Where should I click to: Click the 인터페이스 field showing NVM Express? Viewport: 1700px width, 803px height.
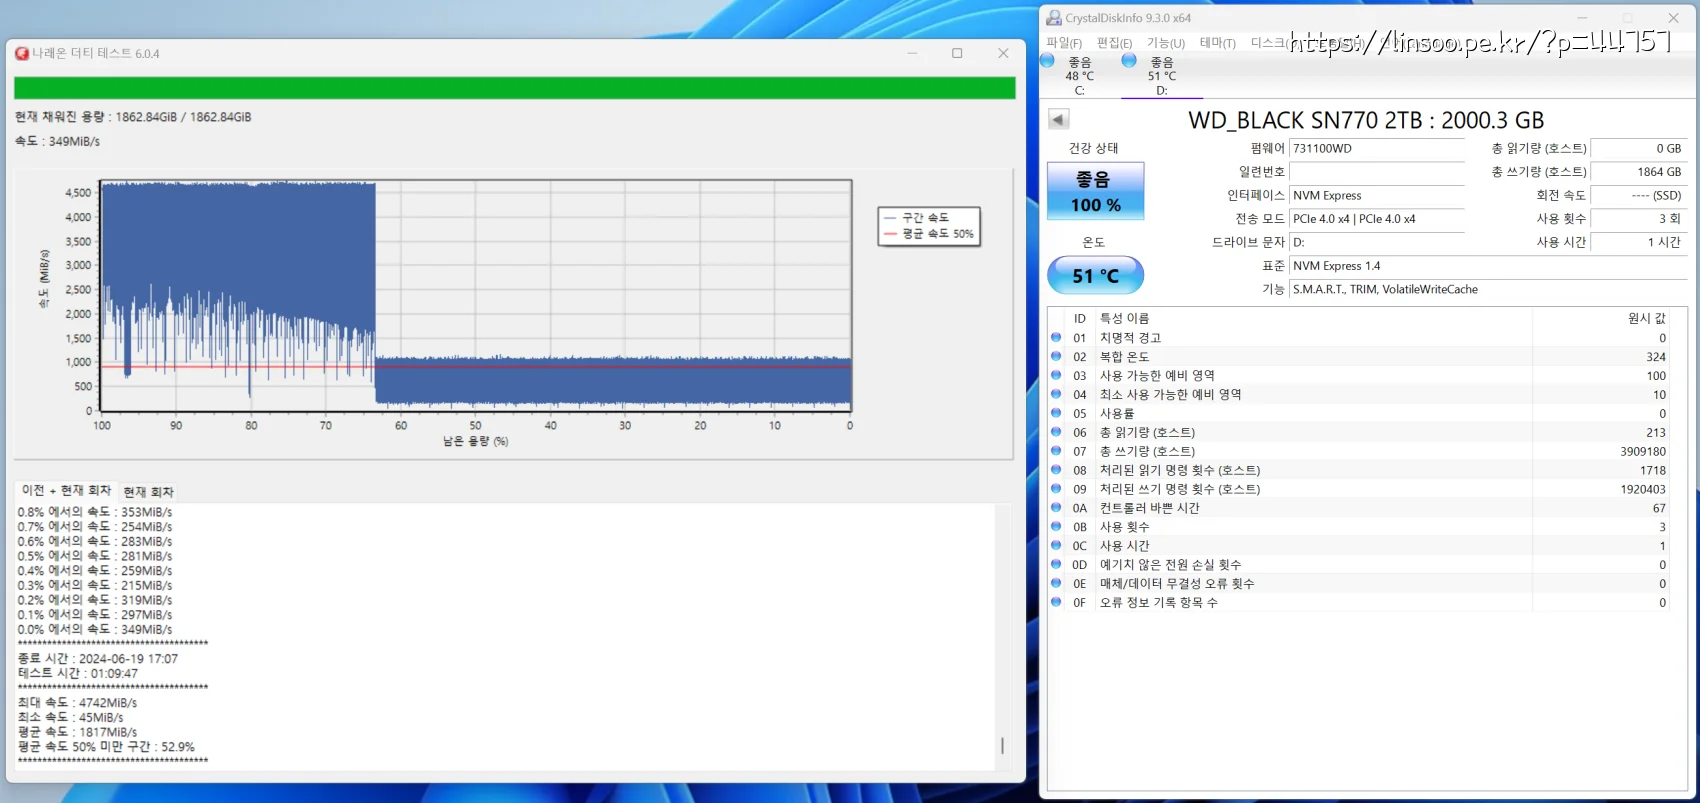pos(1377,196)
